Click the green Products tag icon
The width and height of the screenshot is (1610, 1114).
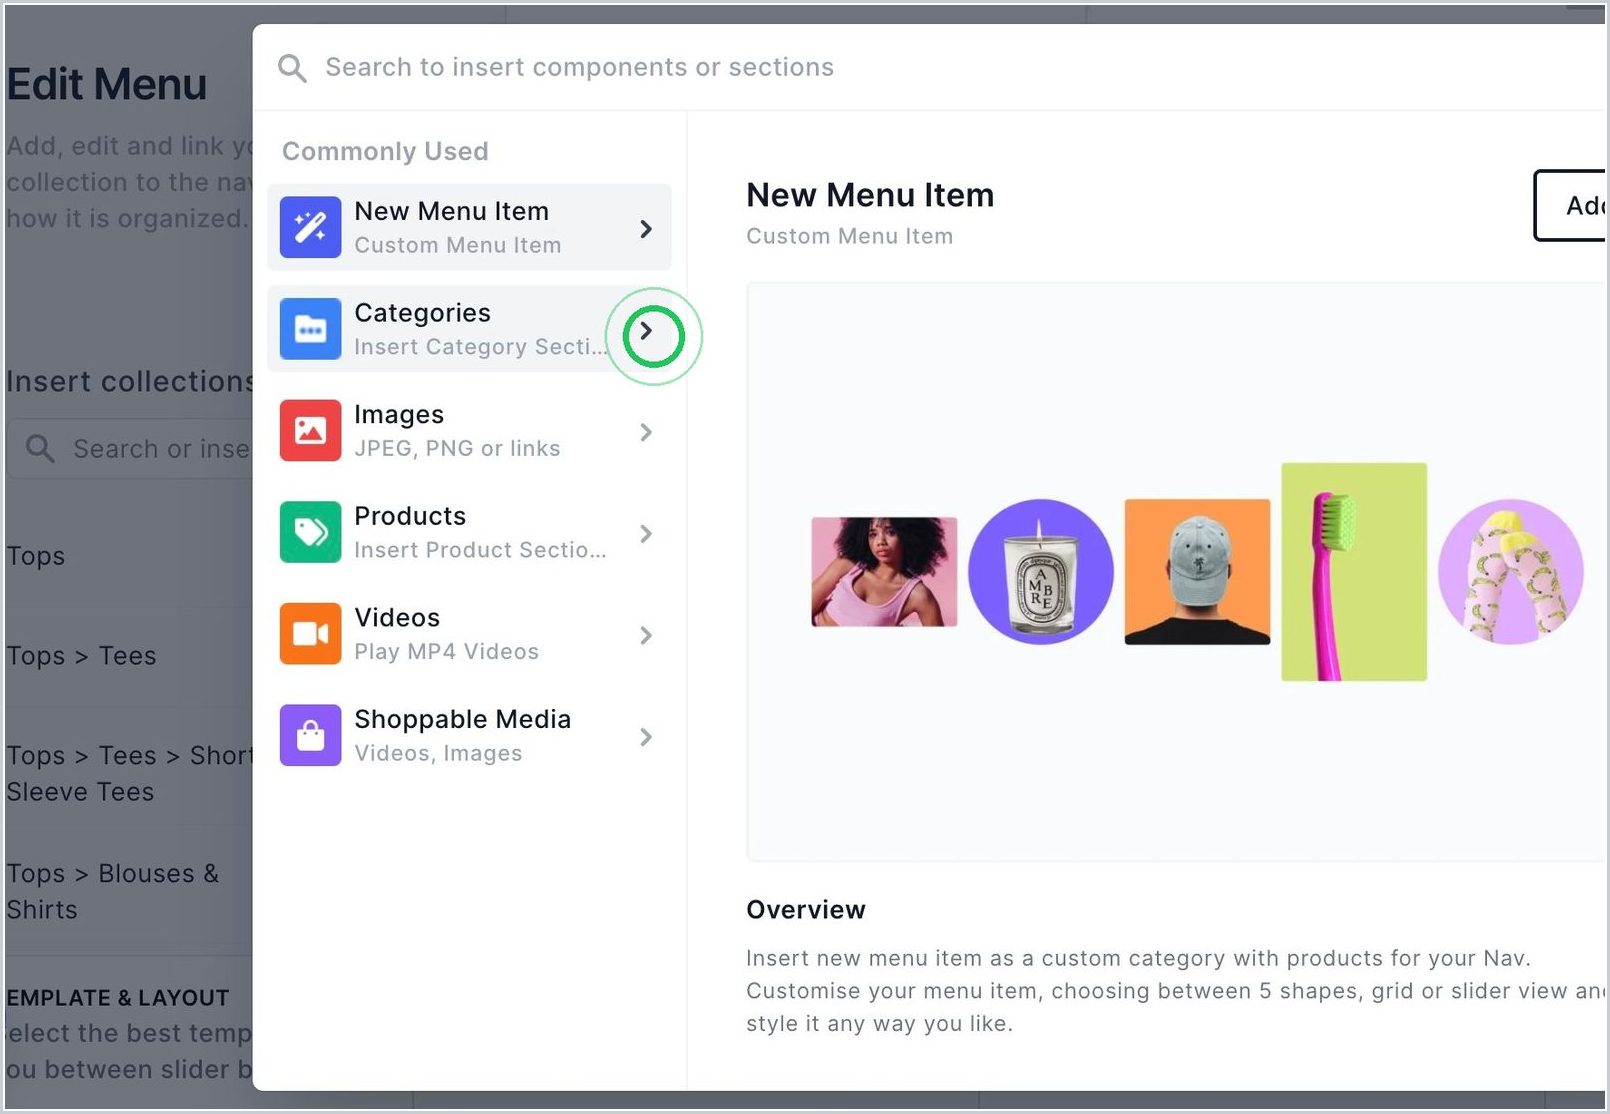(x=310, y=532)
